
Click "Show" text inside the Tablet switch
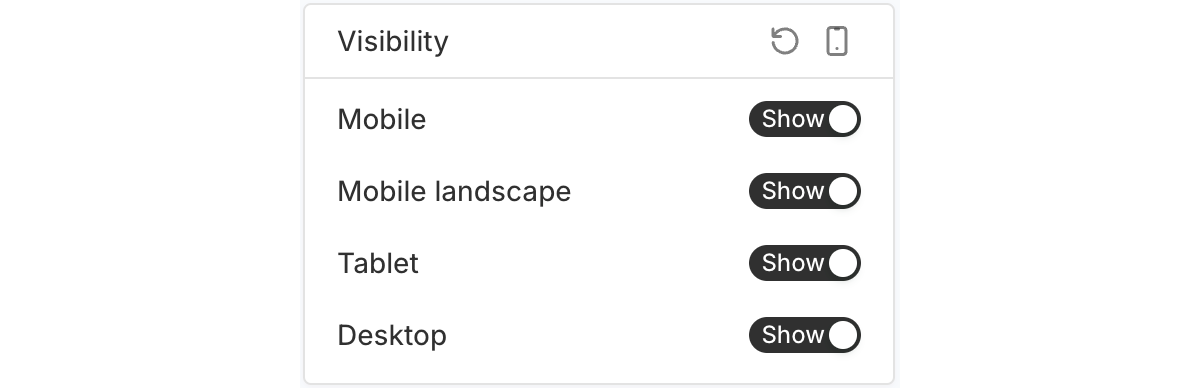click(793, 263)
